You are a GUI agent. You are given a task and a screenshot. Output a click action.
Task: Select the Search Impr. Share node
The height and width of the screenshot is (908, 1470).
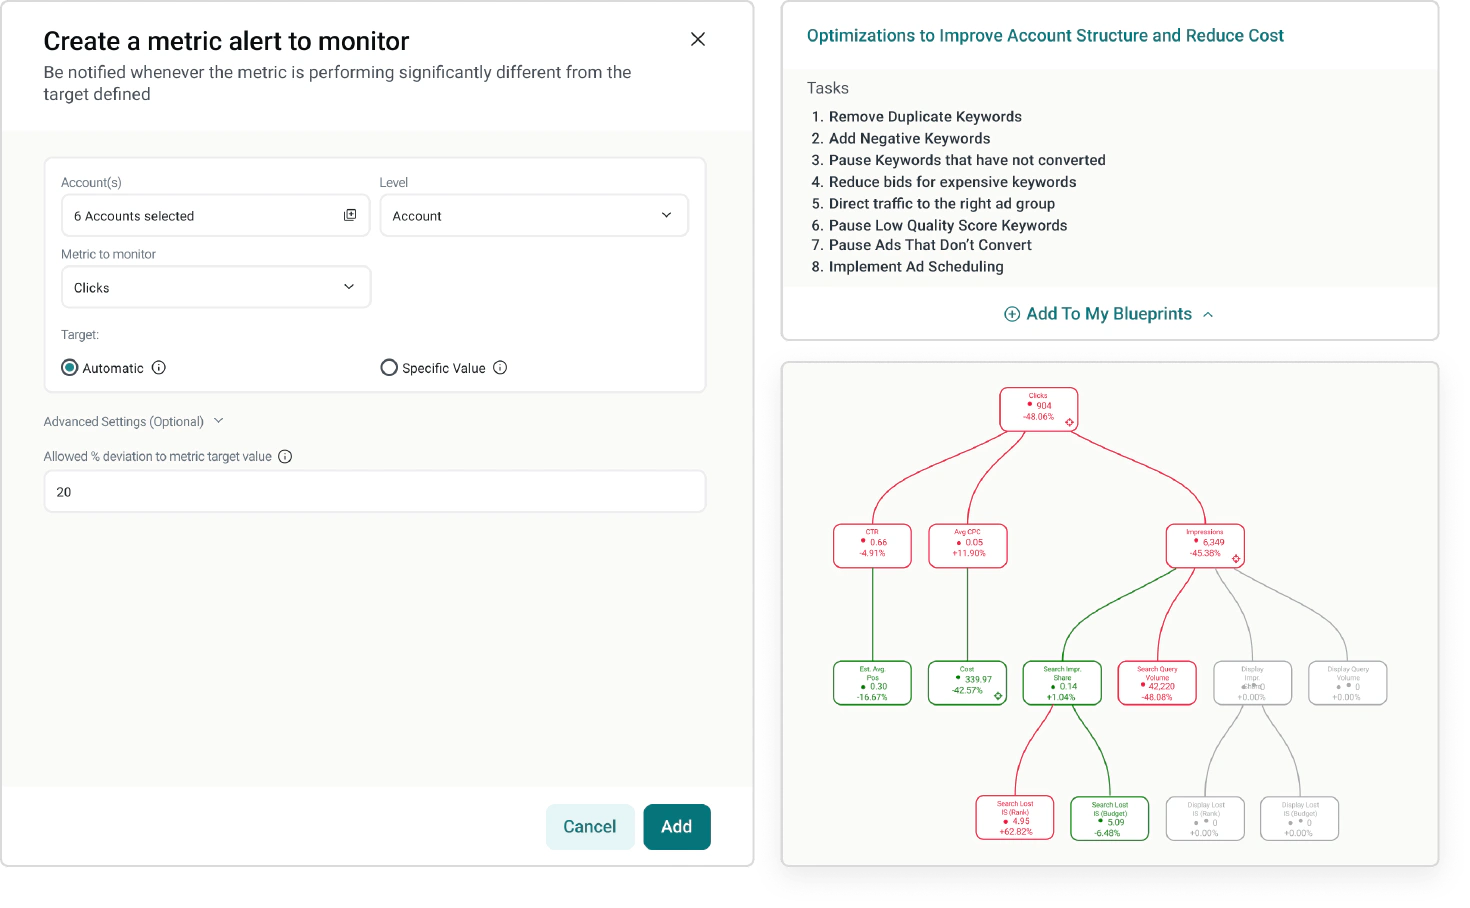[x=1062, y=683]
